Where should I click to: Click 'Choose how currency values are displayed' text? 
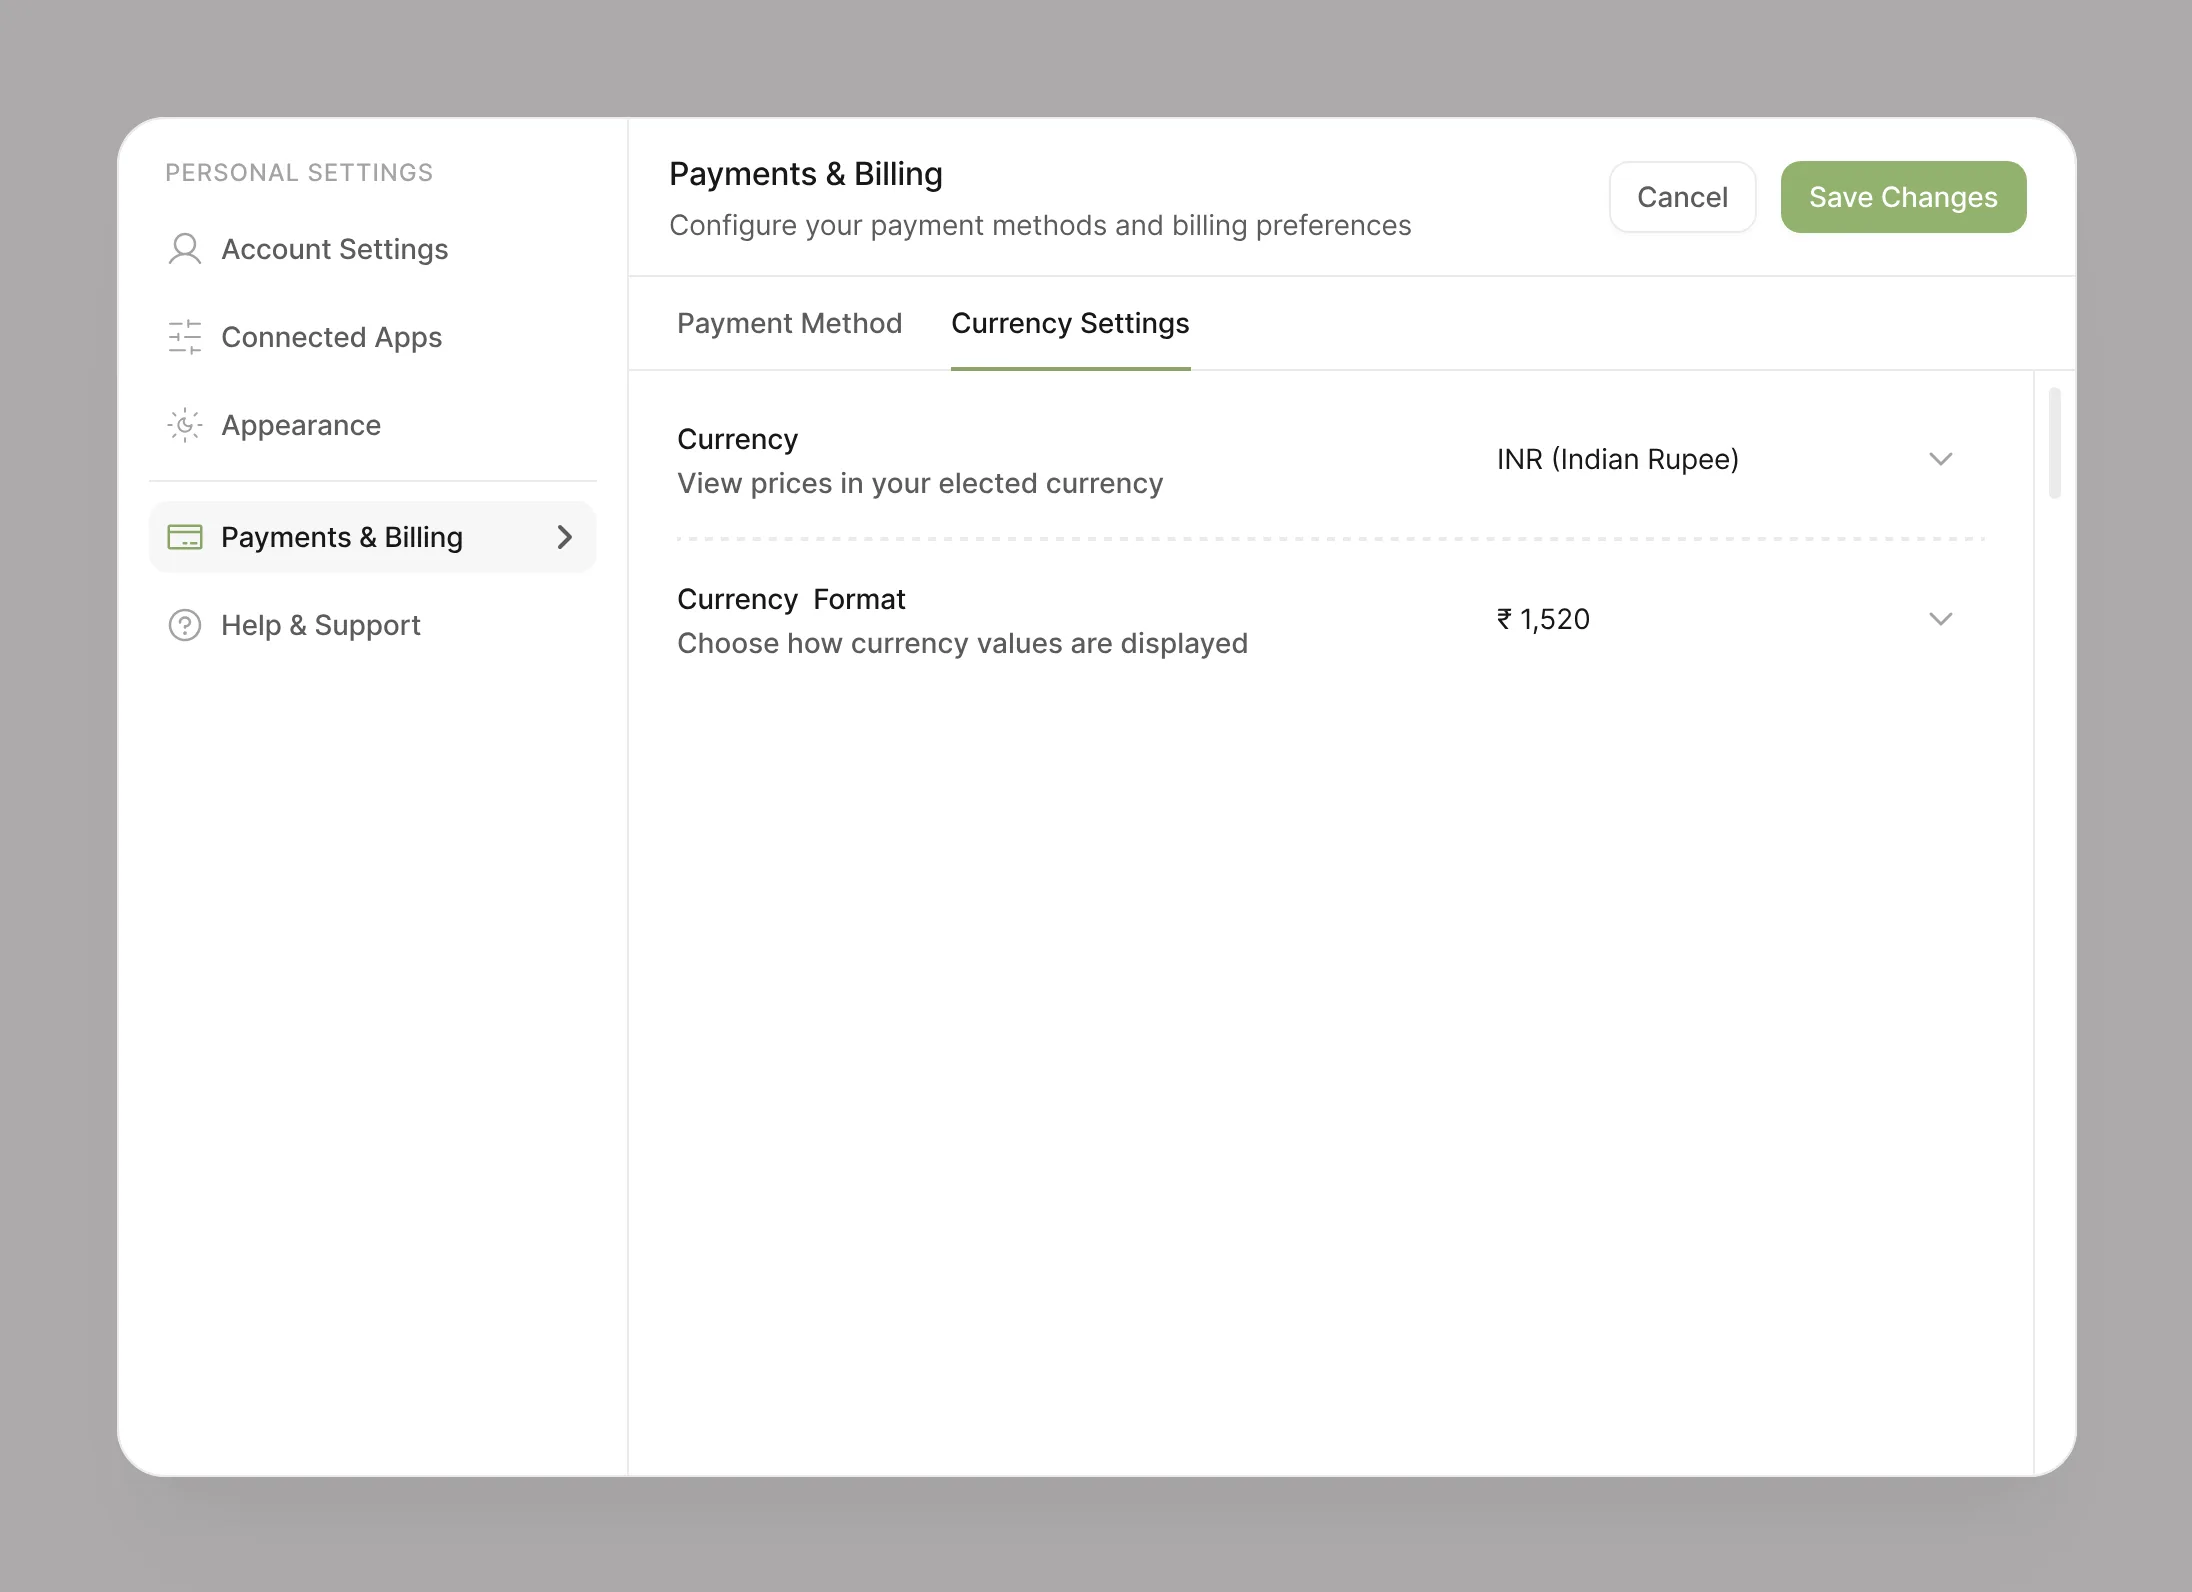point(962,643)
